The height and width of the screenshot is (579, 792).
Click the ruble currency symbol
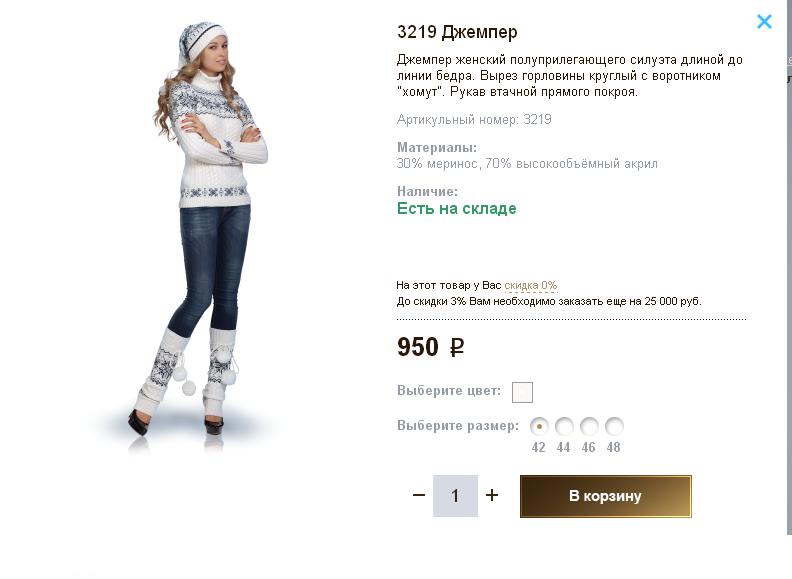457,348
